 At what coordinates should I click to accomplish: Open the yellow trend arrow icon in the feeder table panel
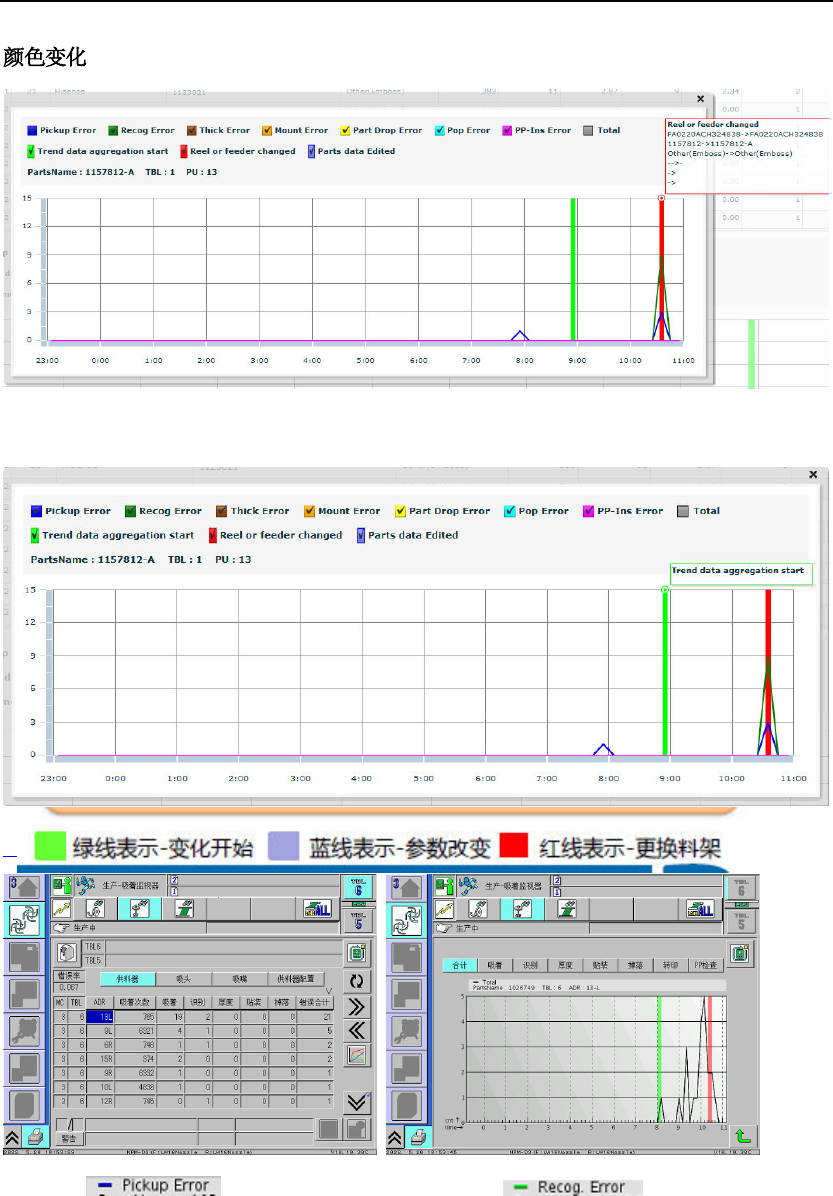point(62,908)
